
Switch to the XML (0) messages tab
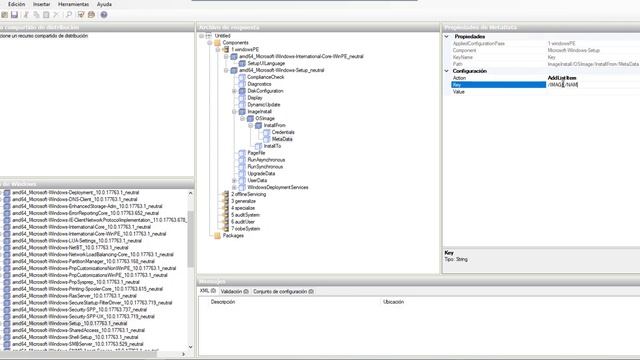point(207,291)
